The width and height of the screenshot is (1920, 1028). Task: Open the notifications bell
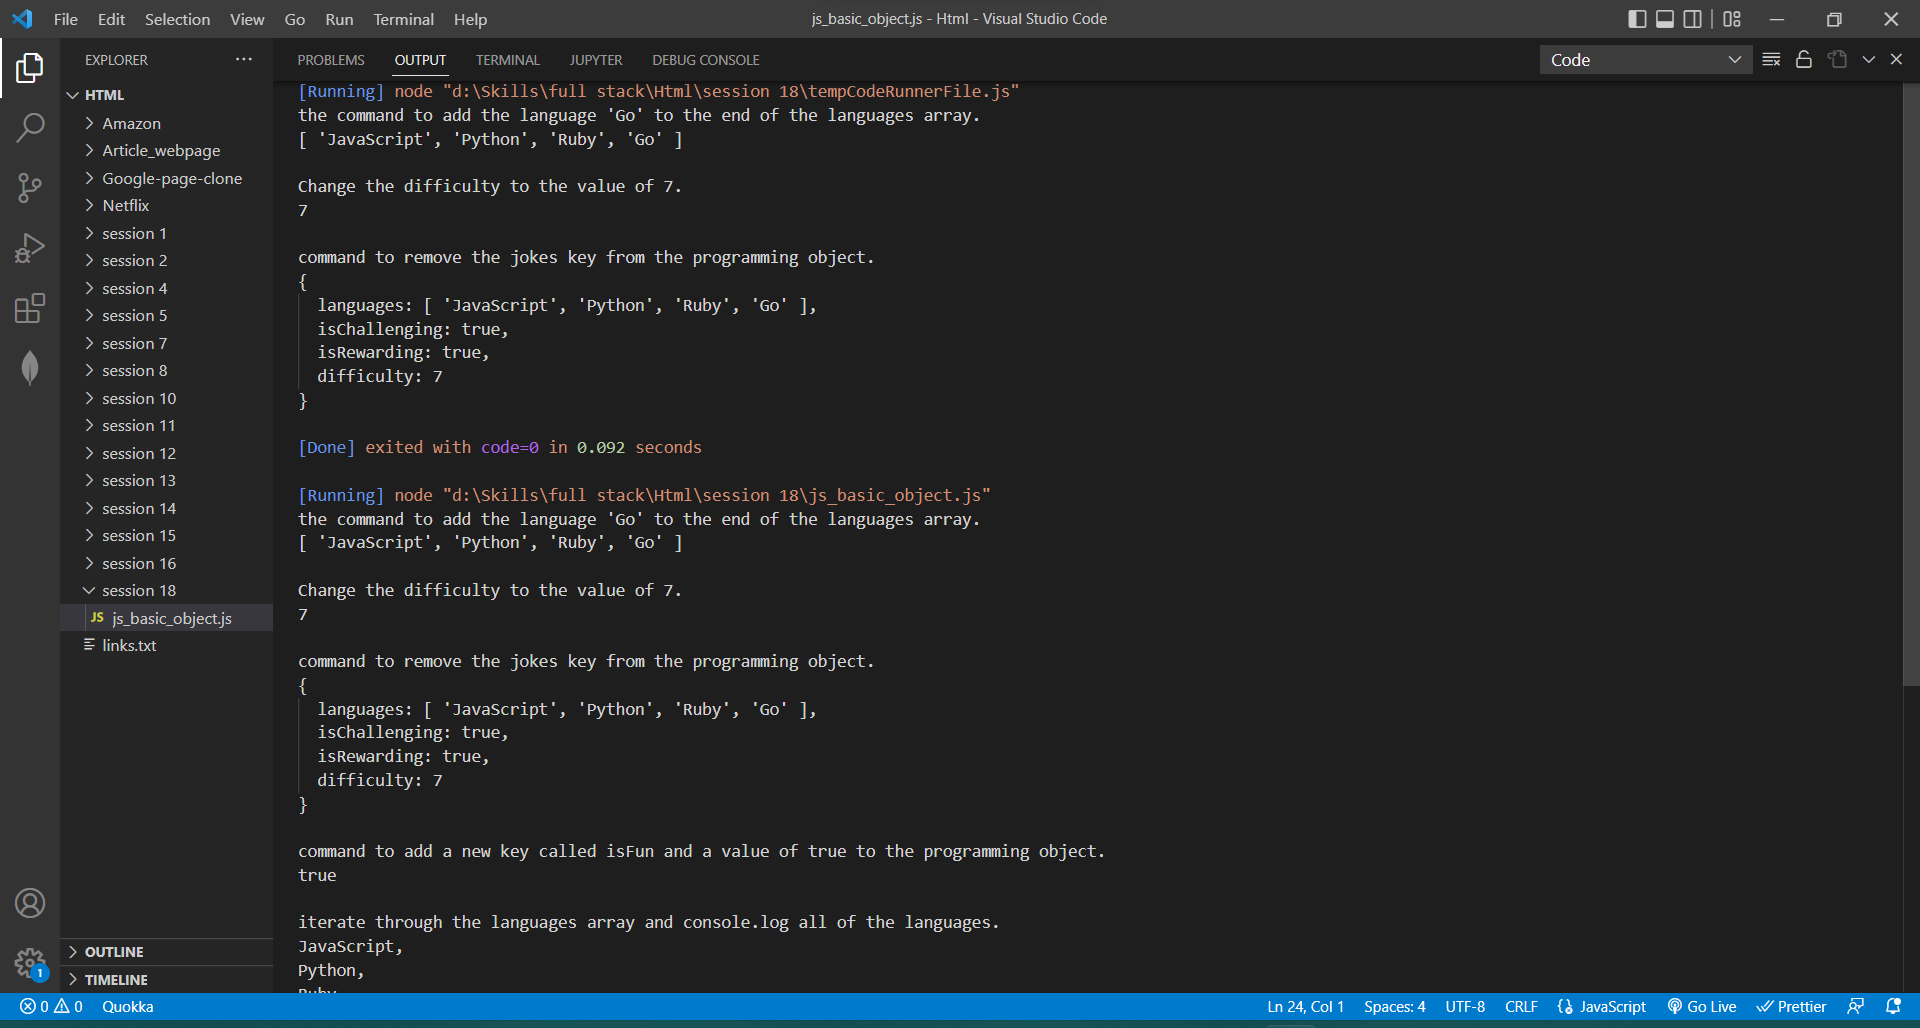[1893, 1007]
